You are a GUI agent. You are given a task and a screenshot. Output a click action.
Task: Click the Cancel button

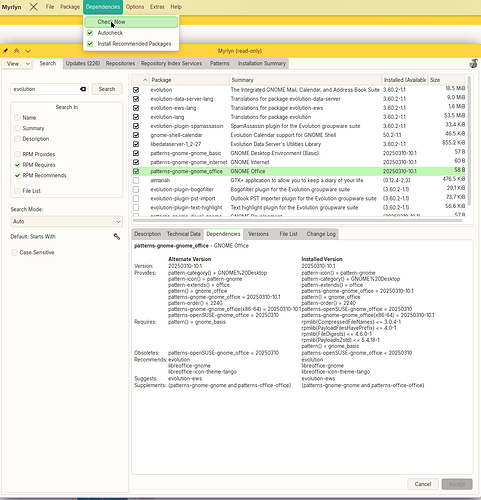coord(423,484)
